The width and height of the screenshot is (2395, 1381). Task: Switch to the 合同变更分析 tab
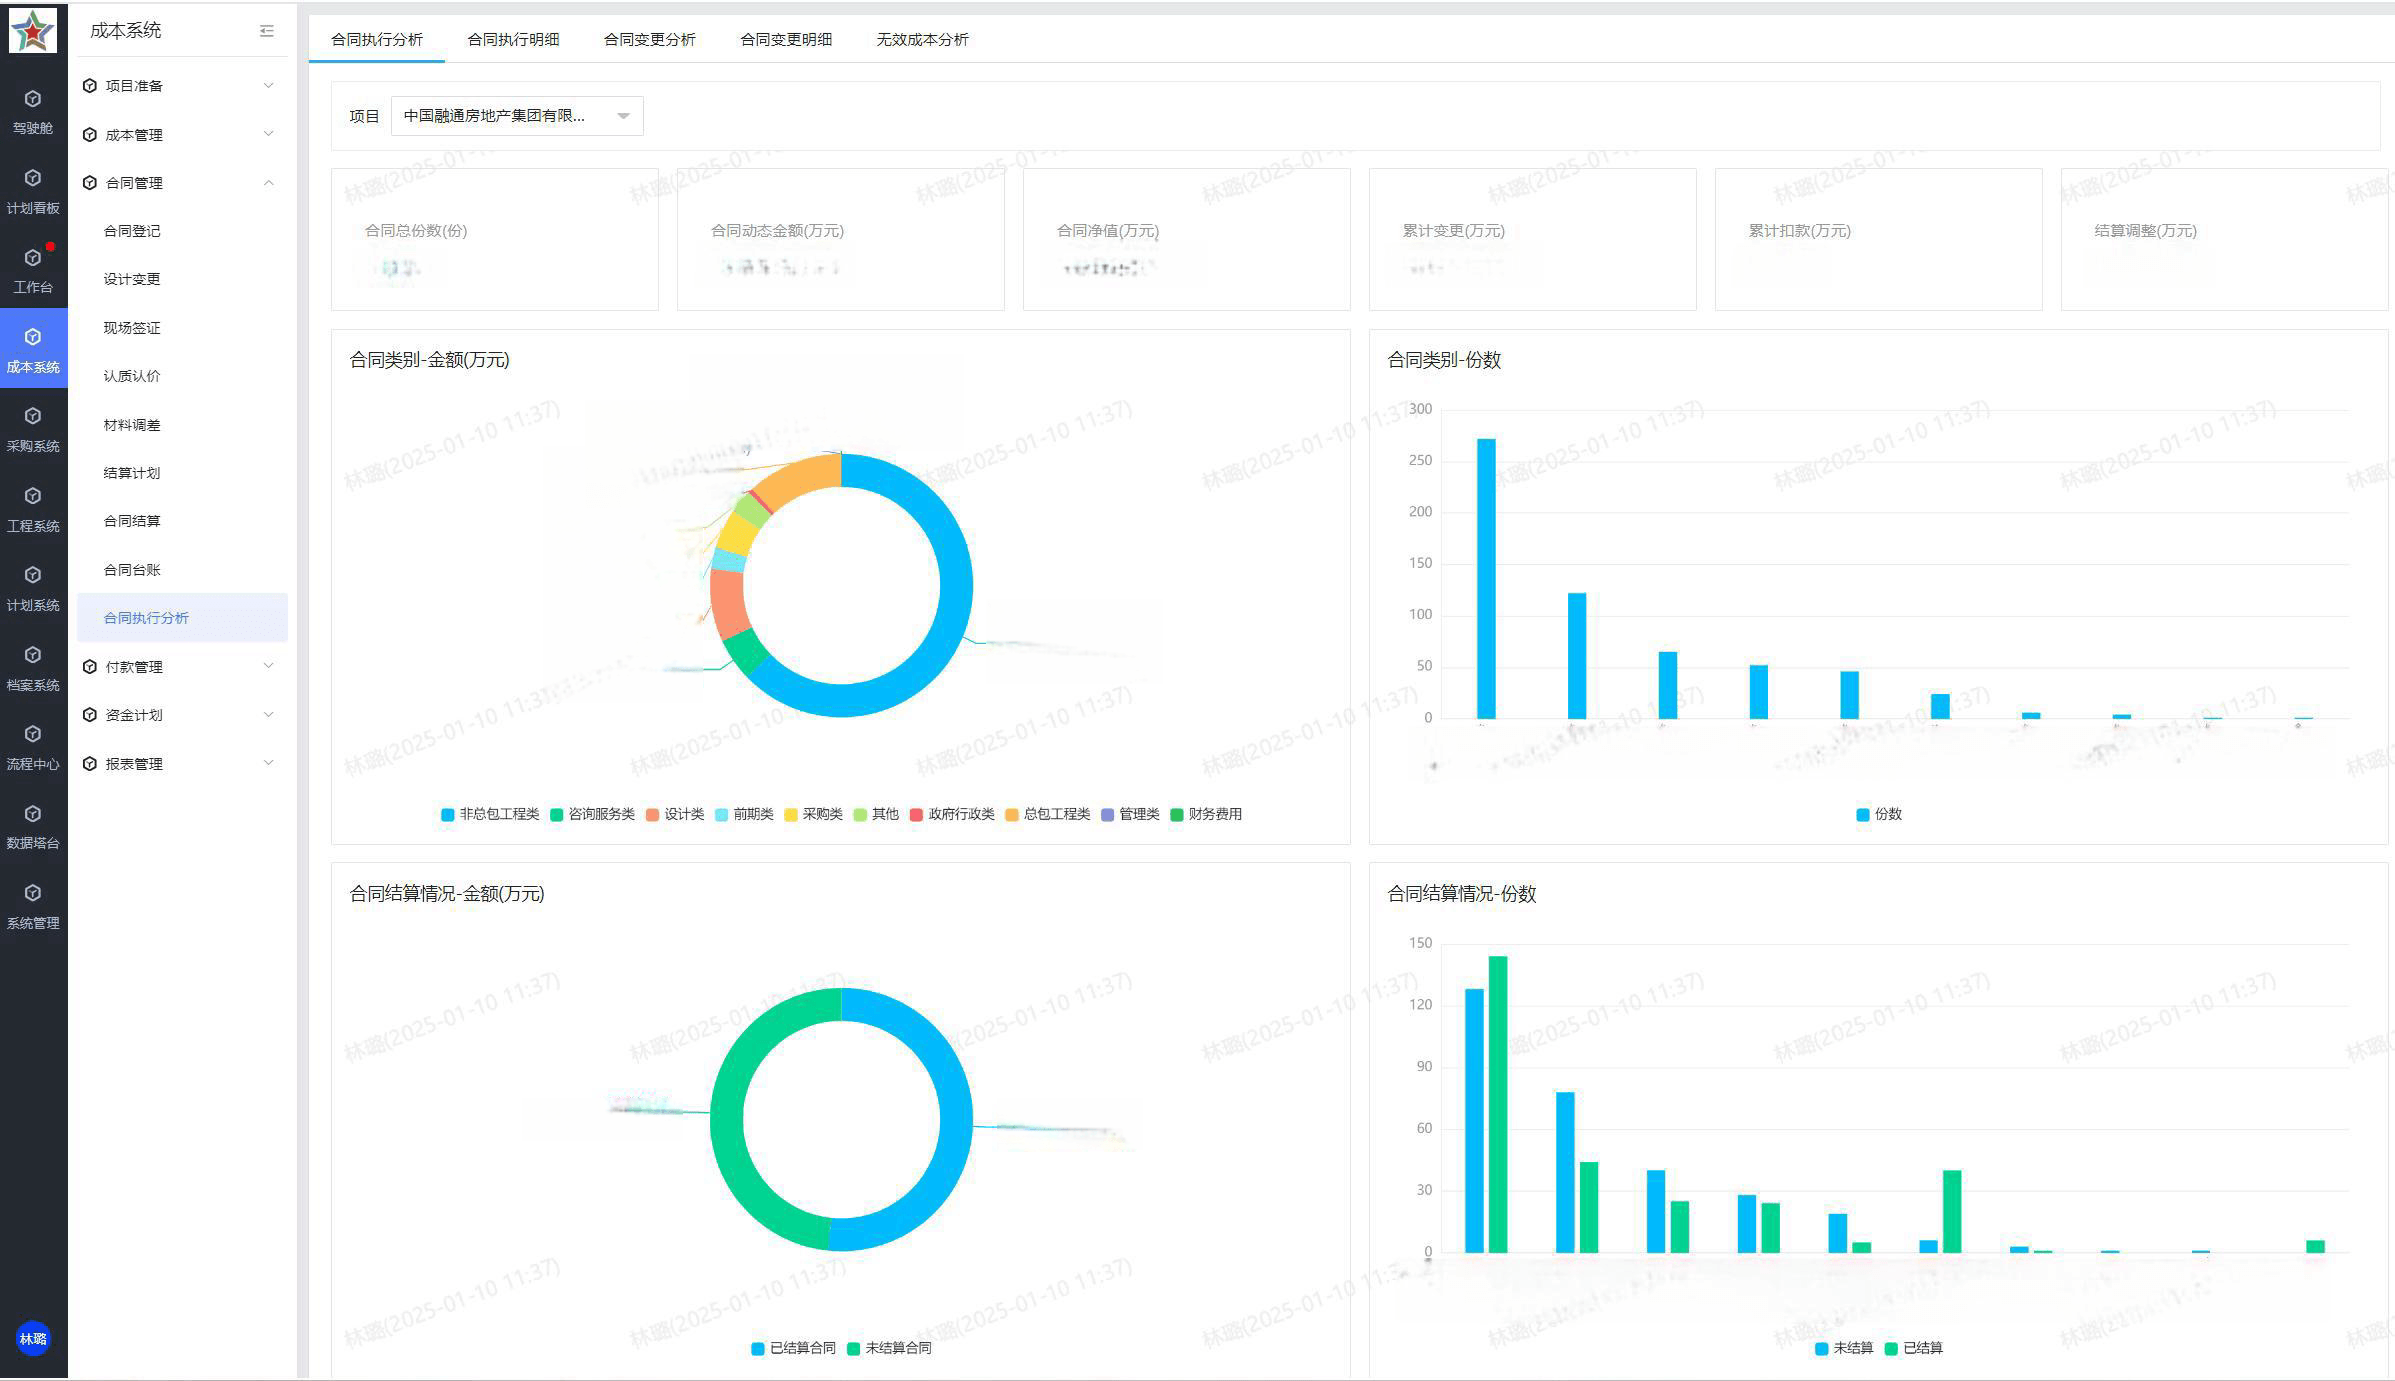click(649, 40)
